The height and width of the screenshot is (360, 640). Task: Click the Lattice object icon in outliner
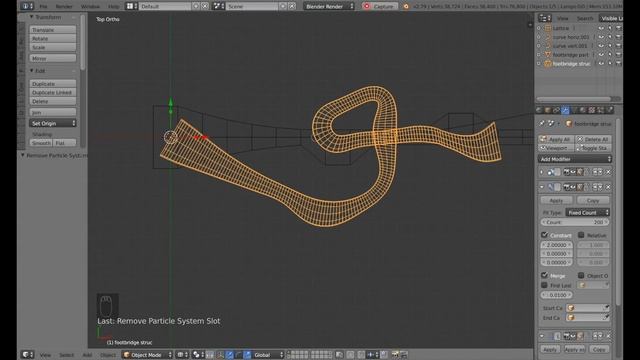548,28
